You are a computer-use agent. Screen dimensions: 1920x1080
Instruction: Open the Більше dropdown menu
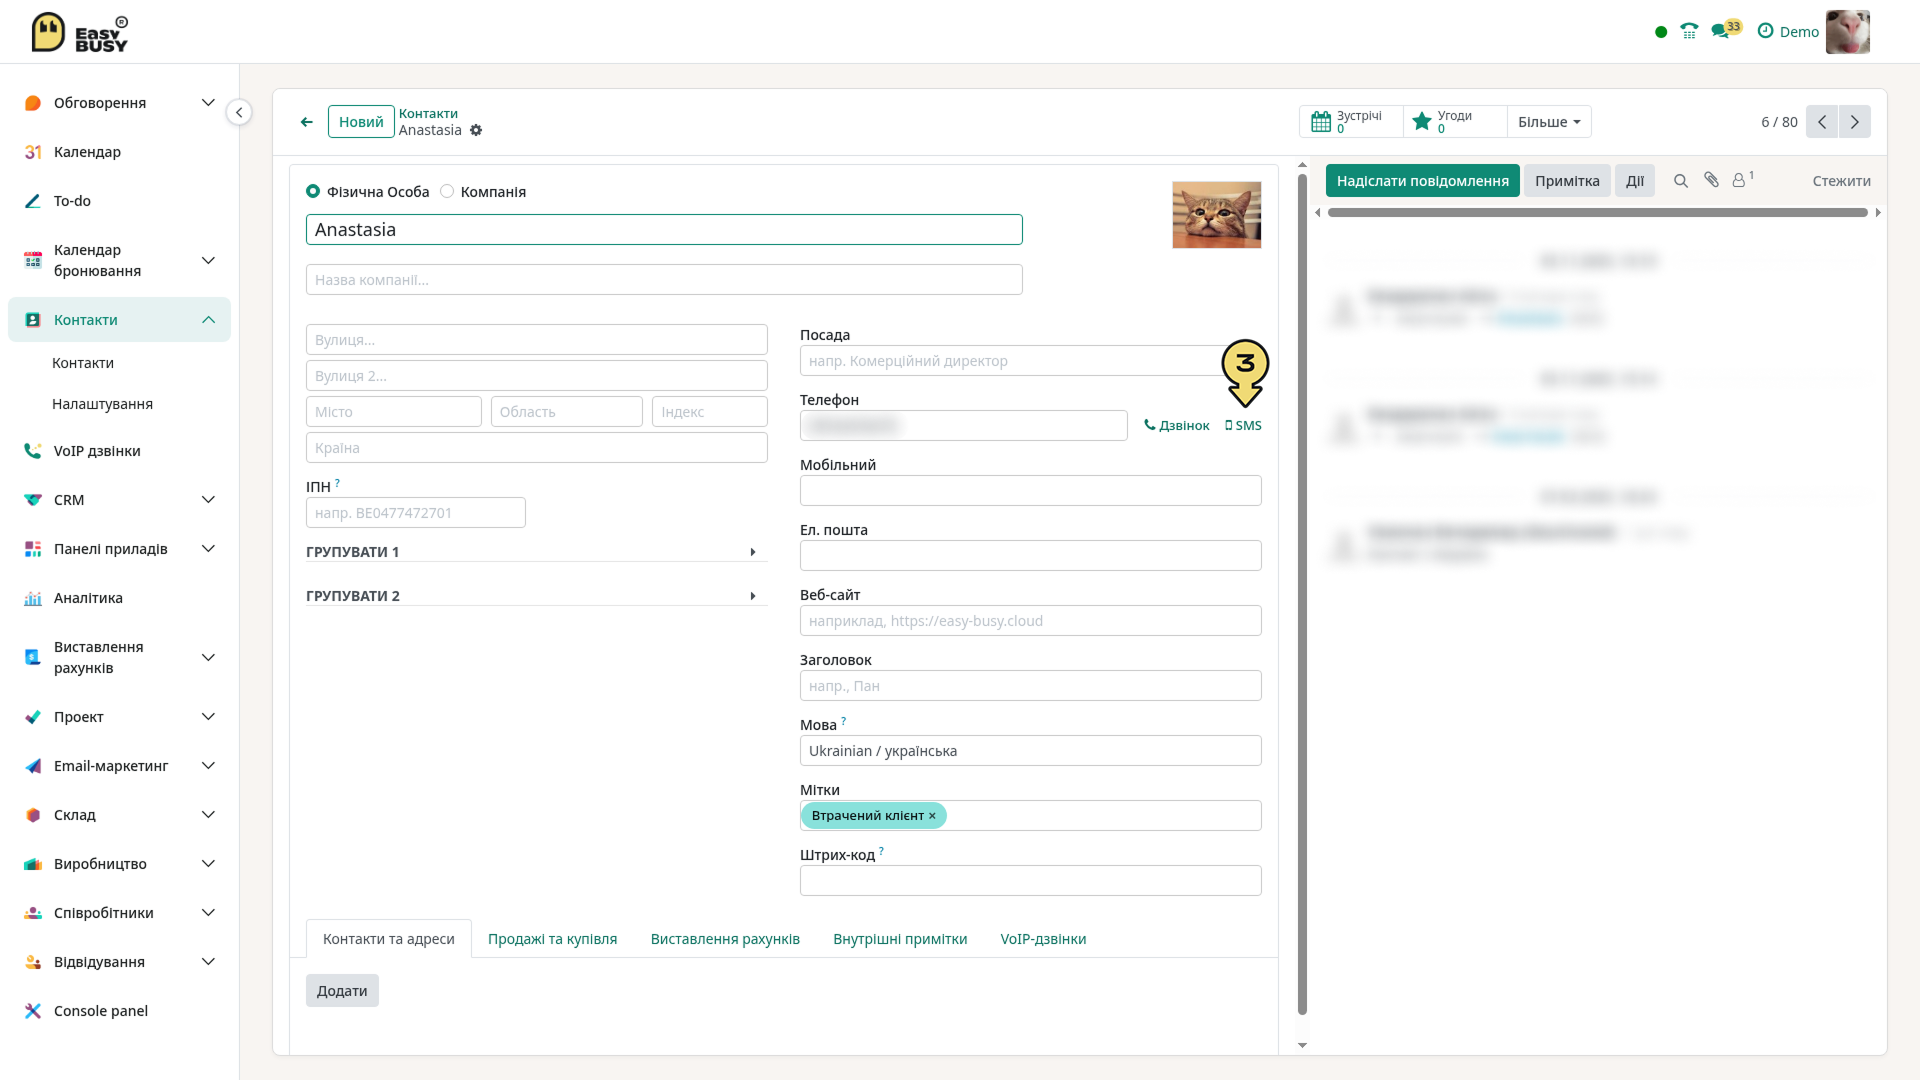click(x=1549, y=122)
